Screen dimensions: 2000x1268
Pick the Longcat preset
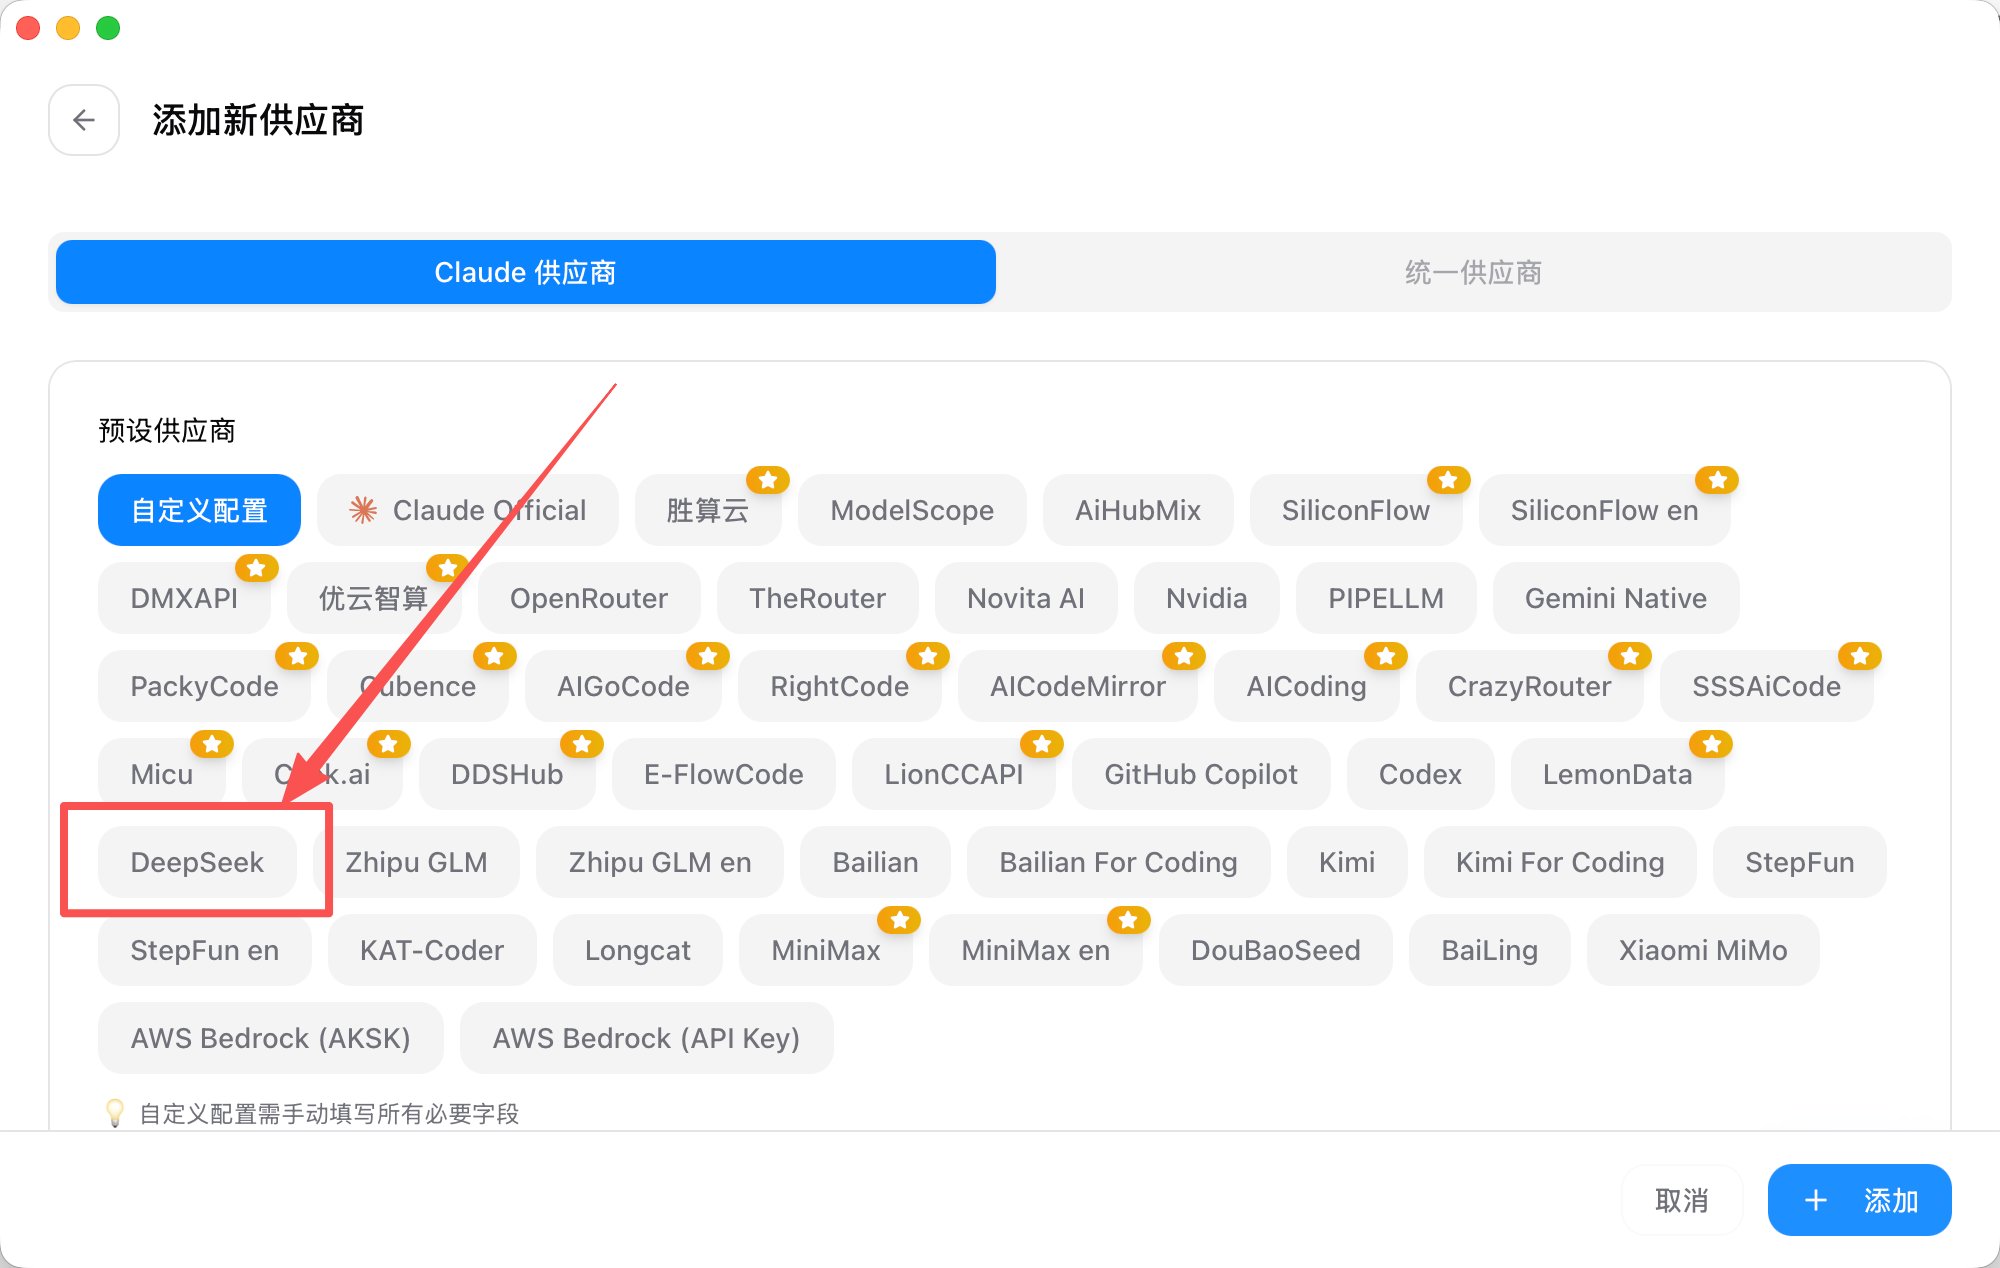click(638, 950)
